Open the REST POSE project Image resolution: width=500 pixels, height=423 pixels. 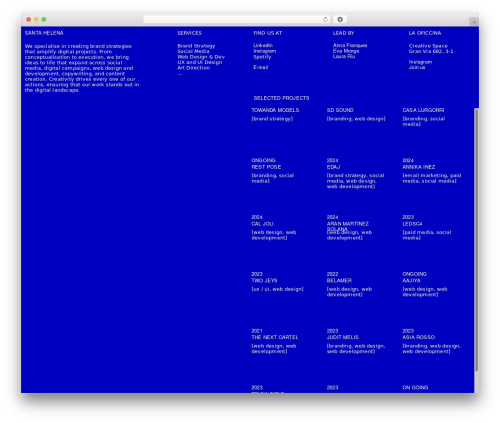(266, 167)
